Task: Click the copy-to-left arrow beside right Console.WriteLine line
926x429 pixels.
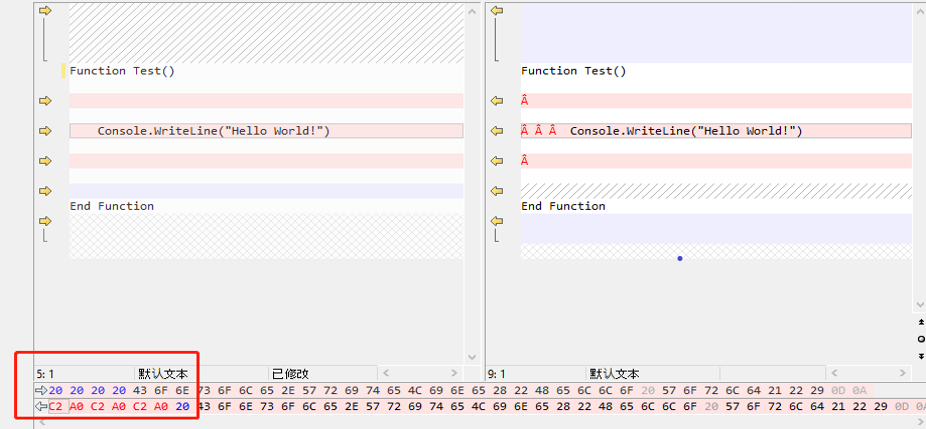Action: 497,131
